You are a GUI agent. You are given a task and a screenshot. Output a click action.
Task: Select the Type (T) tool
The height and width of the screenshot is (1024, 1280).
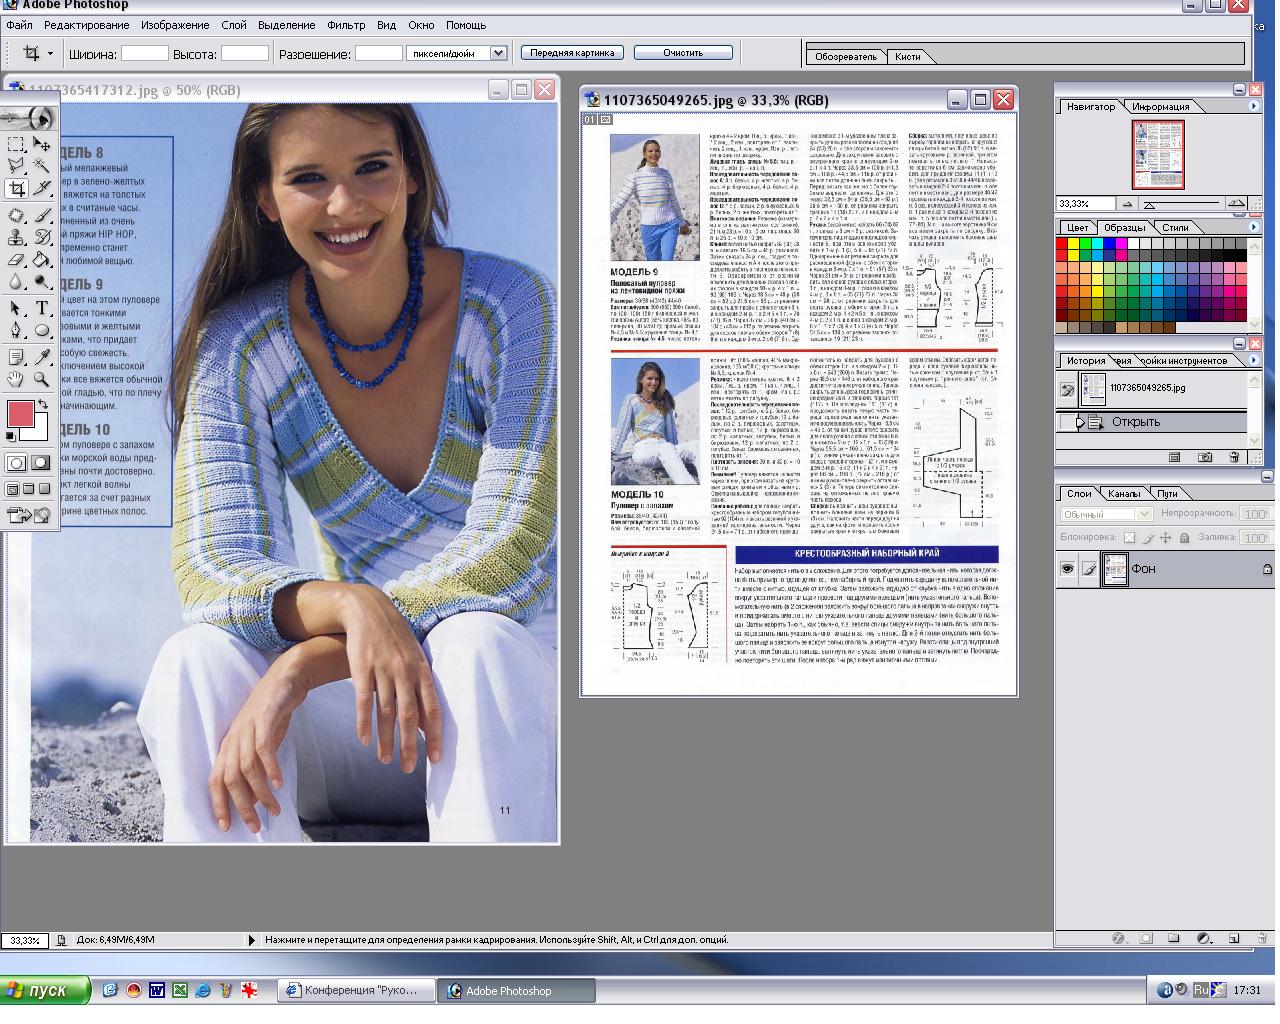point(42,309)
